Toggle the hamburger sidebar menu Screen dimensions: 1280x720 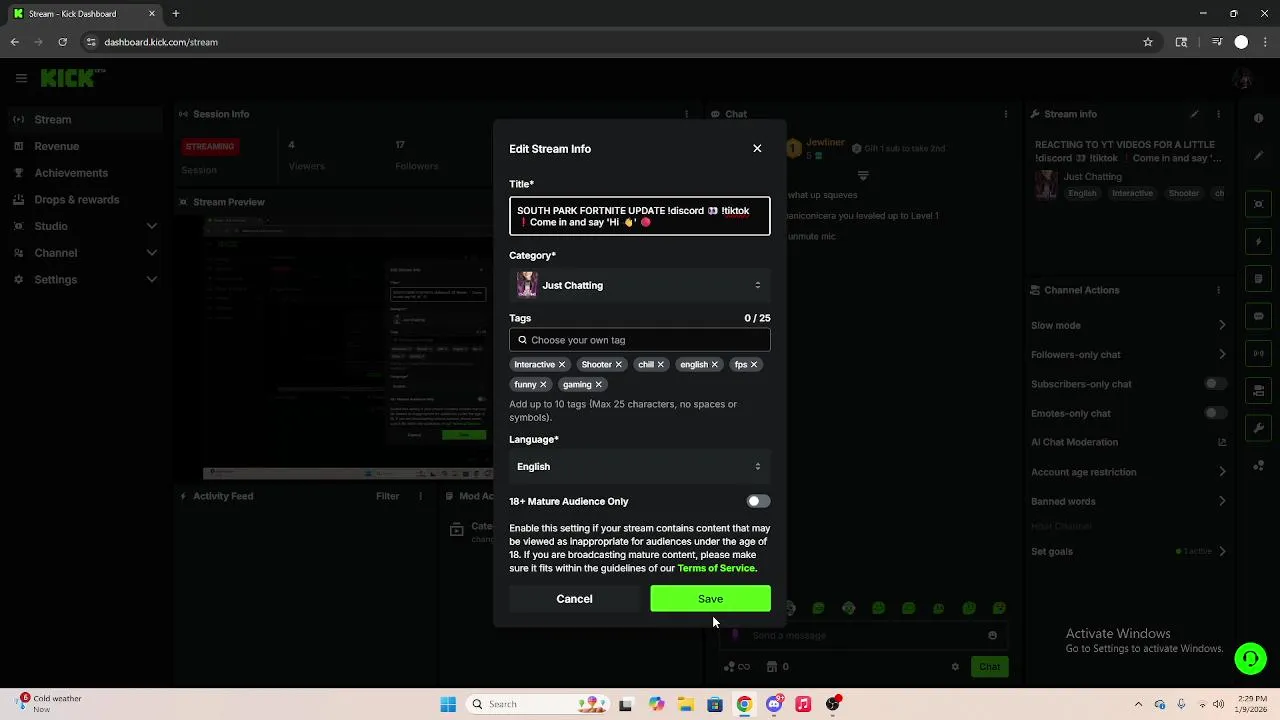coord(21,78)
